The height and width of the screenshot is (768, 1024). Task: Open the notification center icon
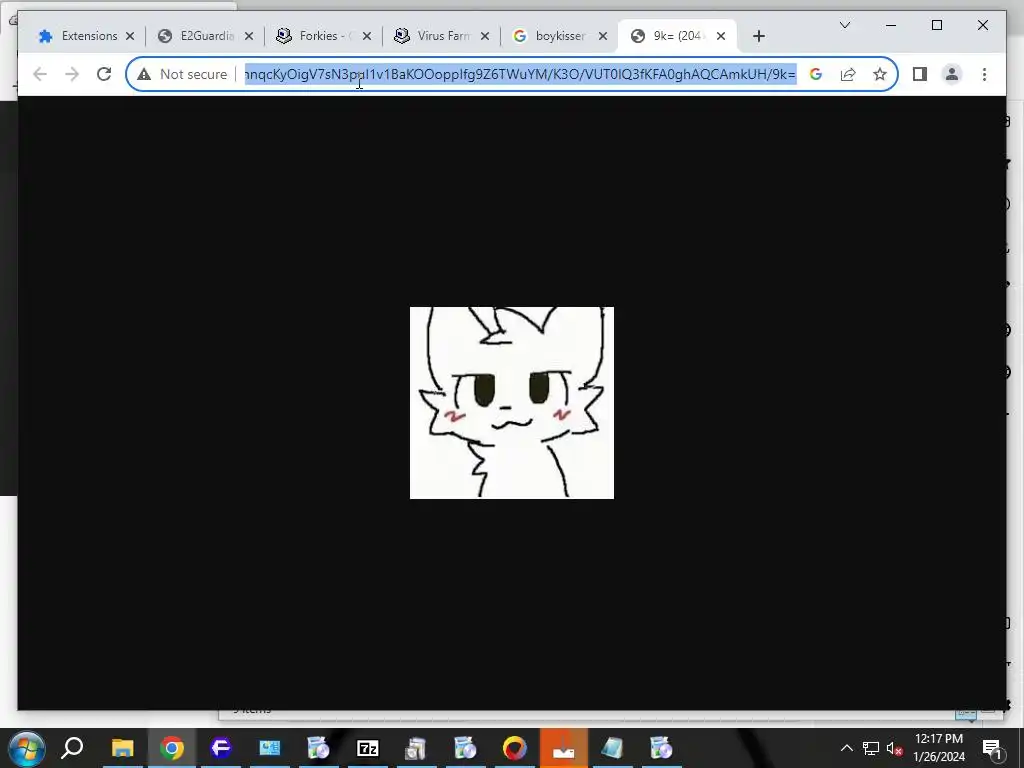click(992, 748)
